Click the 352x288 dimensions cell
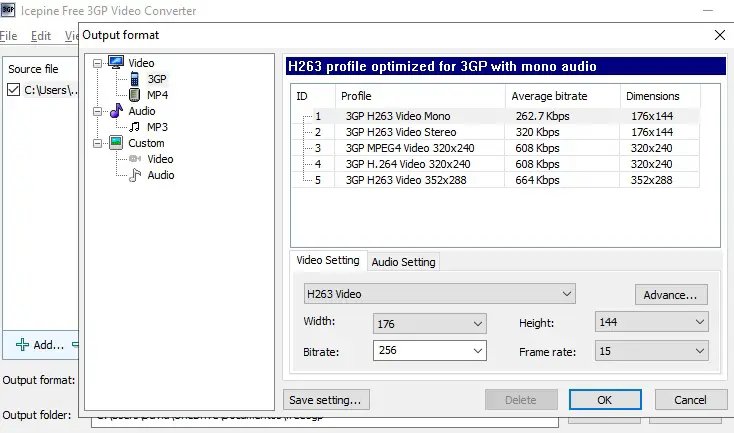The height and width of the screenshot is (433, 734). 651,180
